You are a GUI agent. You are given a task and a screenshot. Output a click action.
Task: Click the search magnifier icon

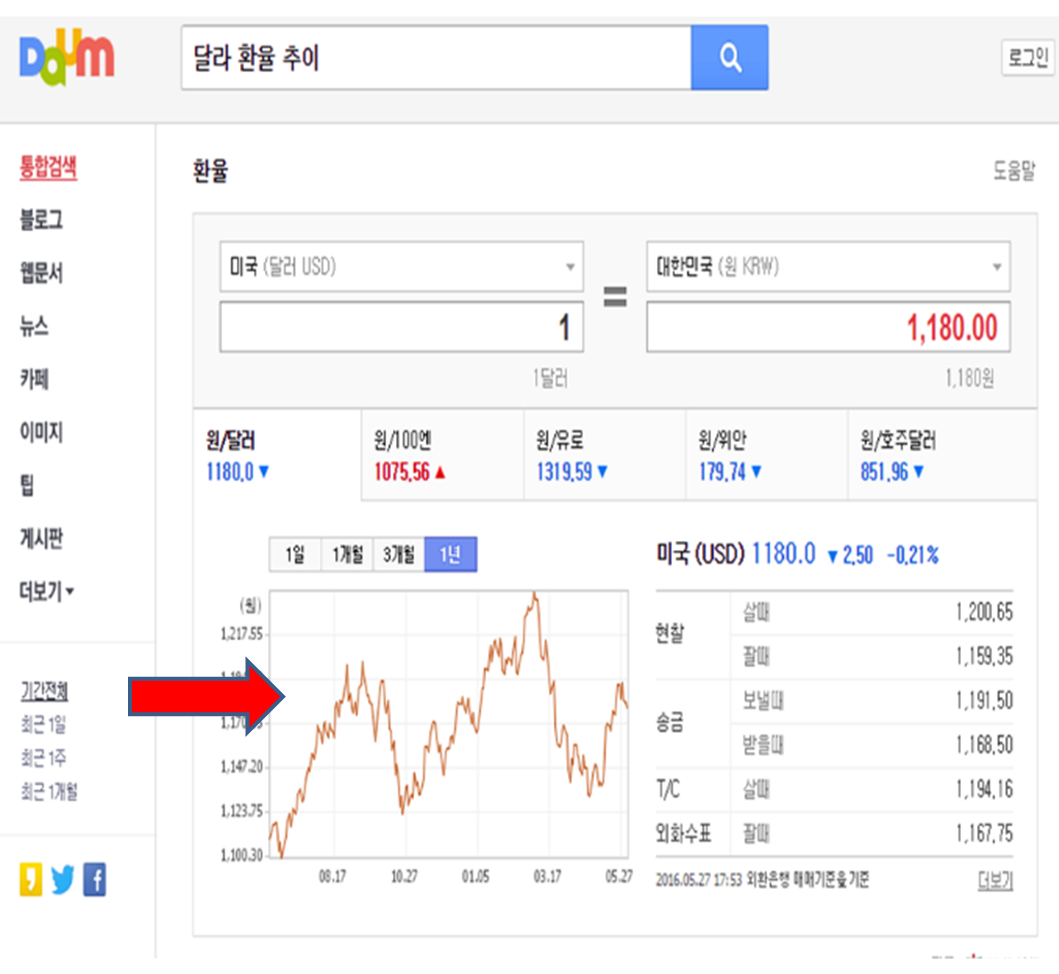click(729, 57)
